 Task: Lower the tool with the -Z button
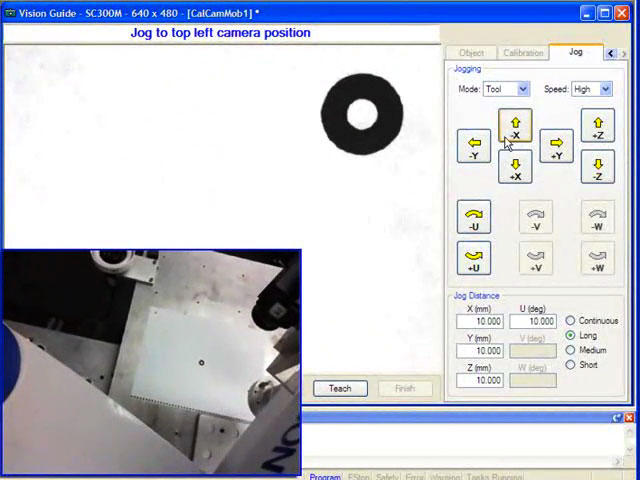click(598, 167)
